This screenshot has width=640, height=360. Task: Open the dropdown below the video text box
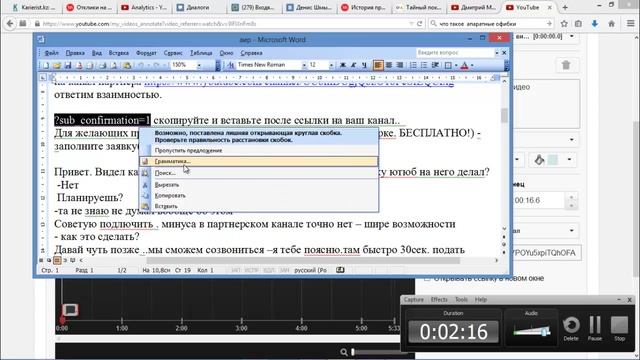[x=571, y=140]
